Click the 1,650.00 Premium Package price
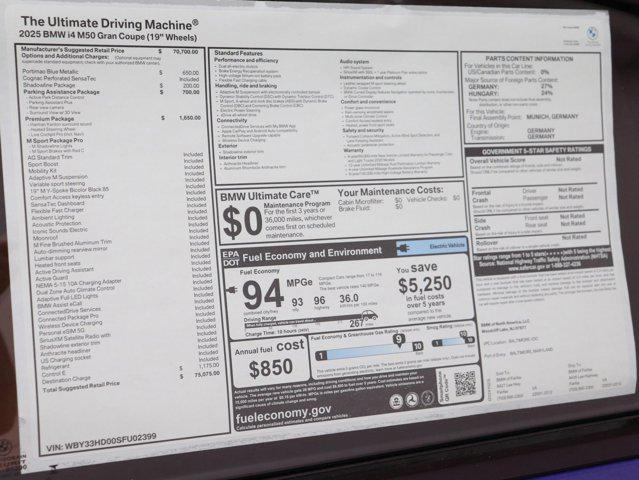The width and height of the screenshot is (639, 480). tap(190, 117)
